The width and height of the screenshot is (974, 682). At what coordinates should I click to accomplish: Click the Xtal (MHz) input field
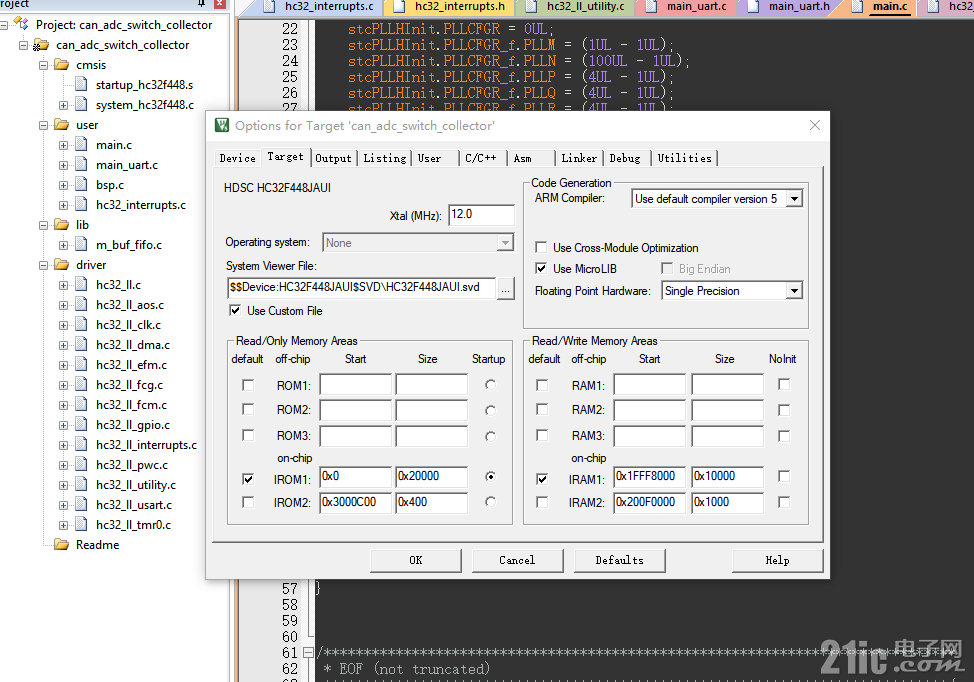(x=481, y=215)
